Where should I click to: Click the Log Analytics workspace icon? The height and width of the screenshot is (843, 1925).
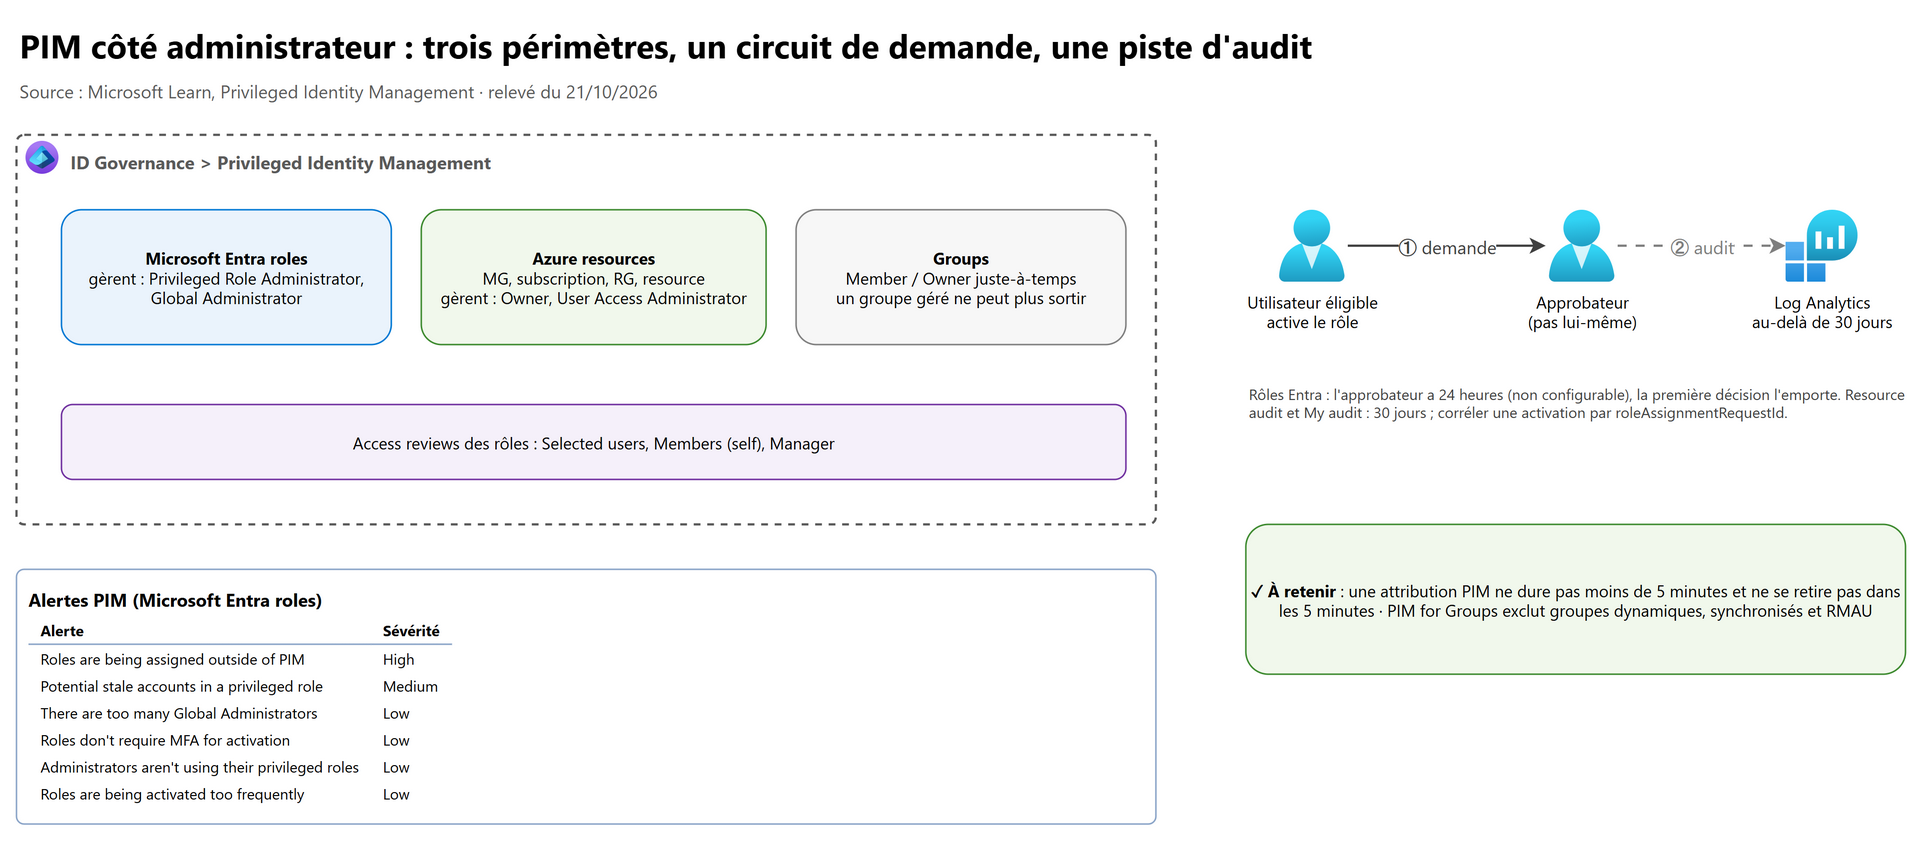coord(1821,246)
